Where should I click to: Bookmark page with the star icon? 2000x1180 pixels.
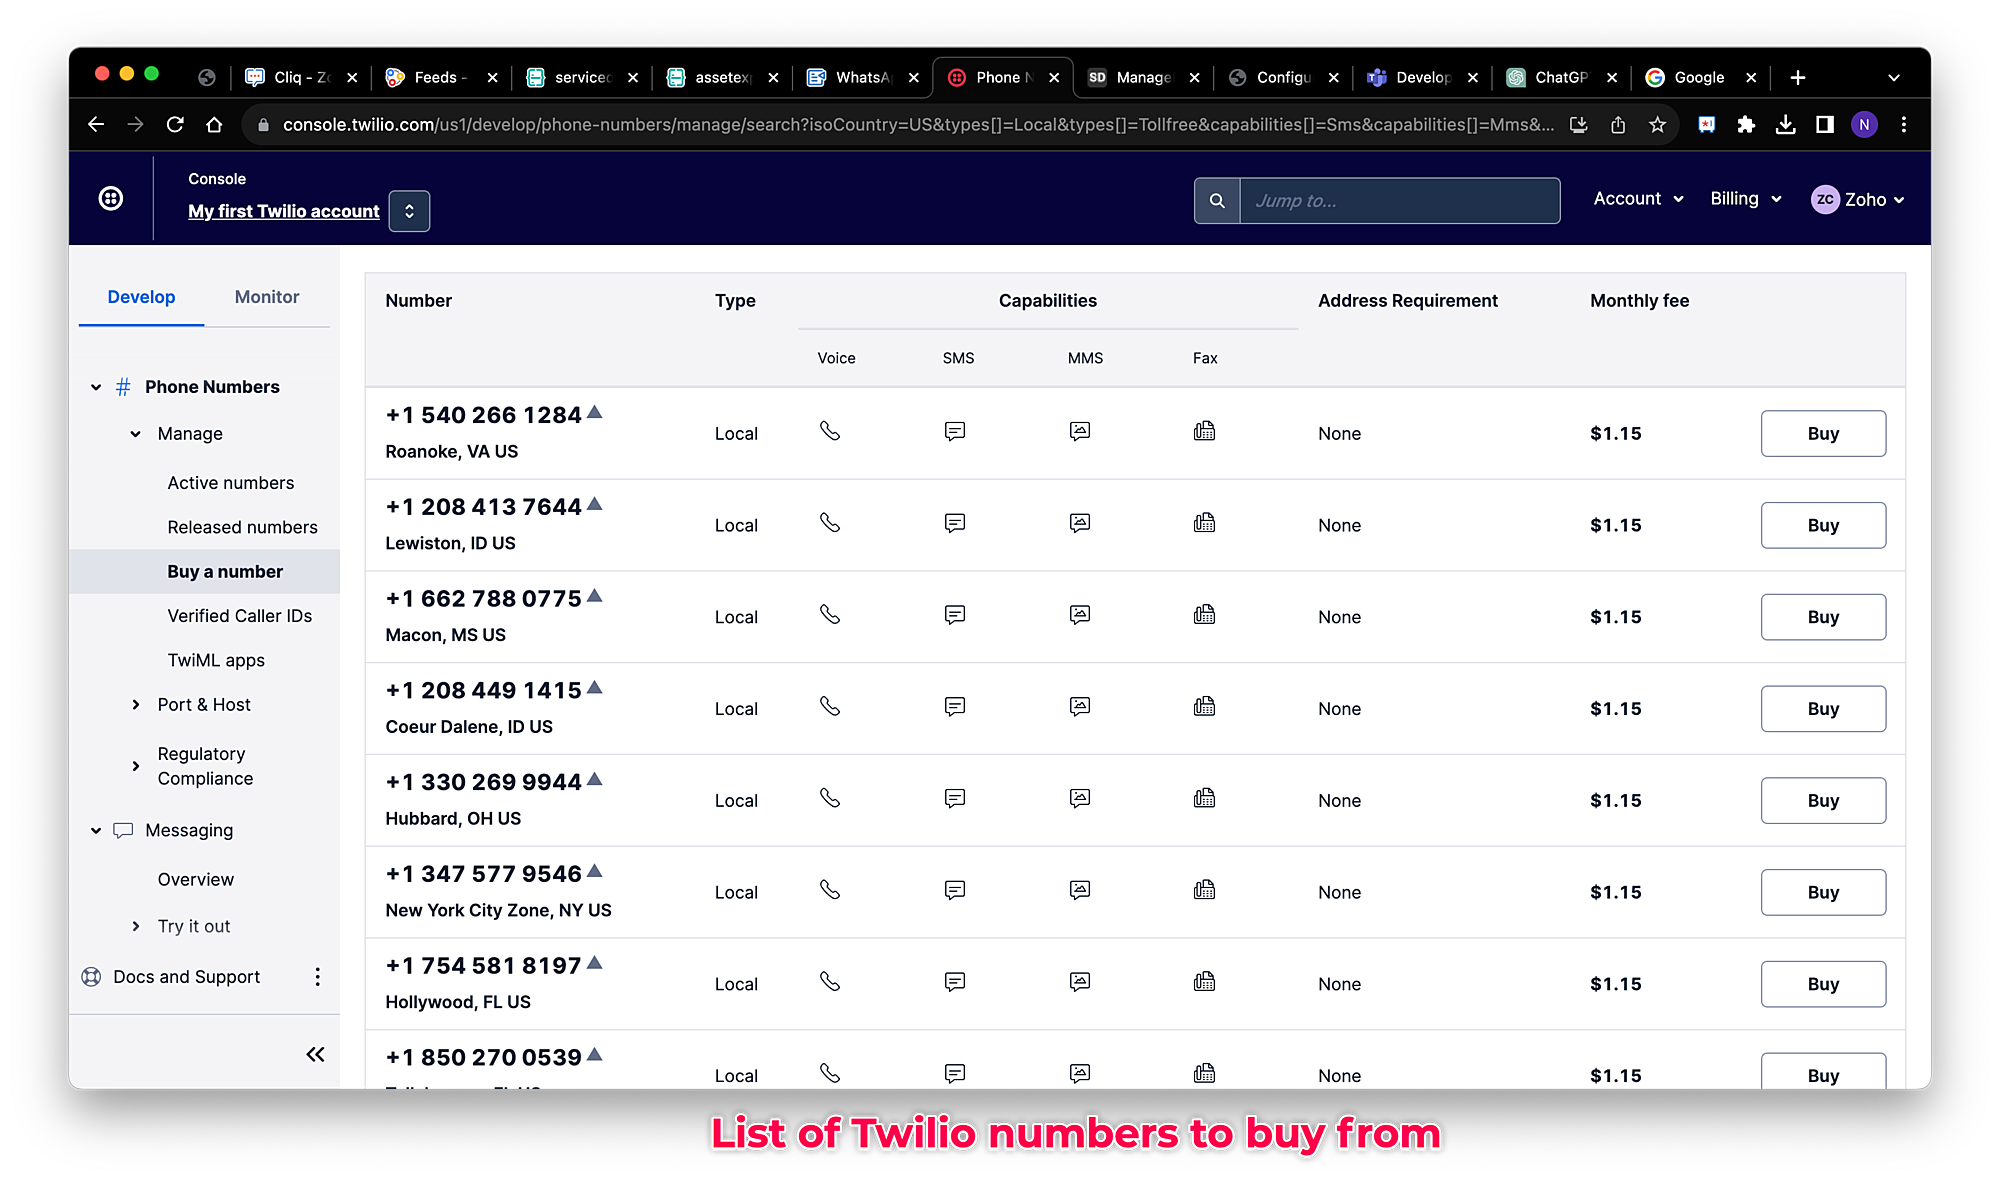1657,125
